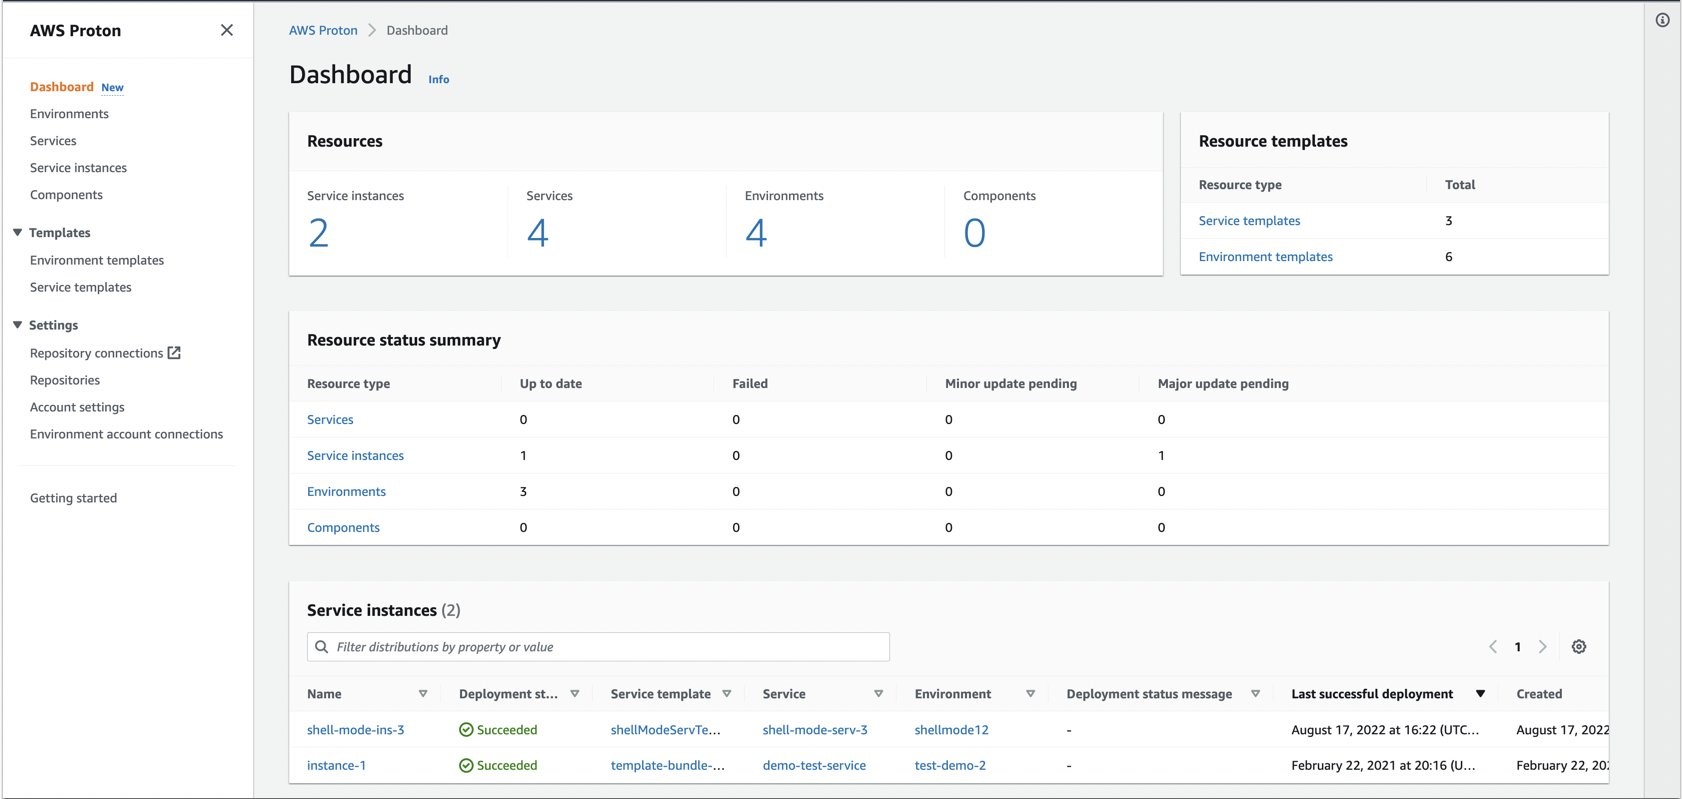Viewport: 1682px width, 799px height.
Task: Open Account settings in the sidebar
Action: (x=77, y=407)
